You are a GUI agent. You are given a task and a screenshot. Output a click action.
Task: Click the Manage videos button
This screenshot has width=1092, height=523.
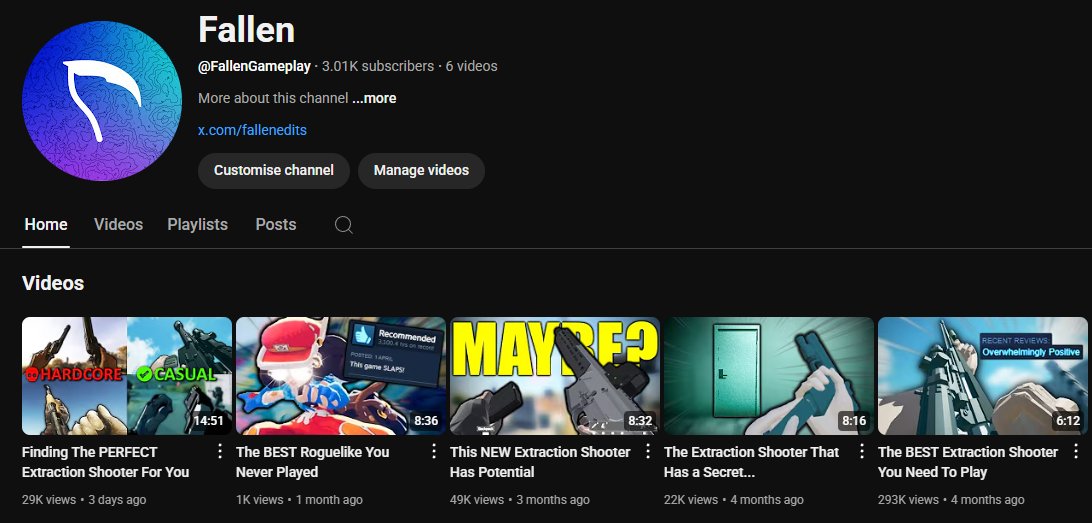coord(421,171)
